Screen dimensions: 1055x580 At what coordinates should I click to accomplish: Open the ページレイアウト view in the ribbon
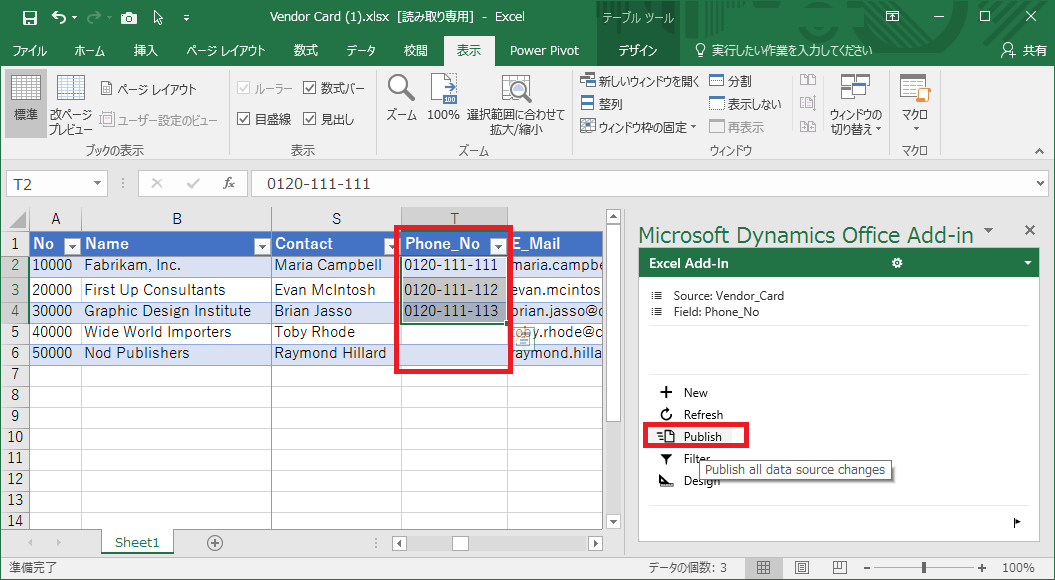point(149,89)
